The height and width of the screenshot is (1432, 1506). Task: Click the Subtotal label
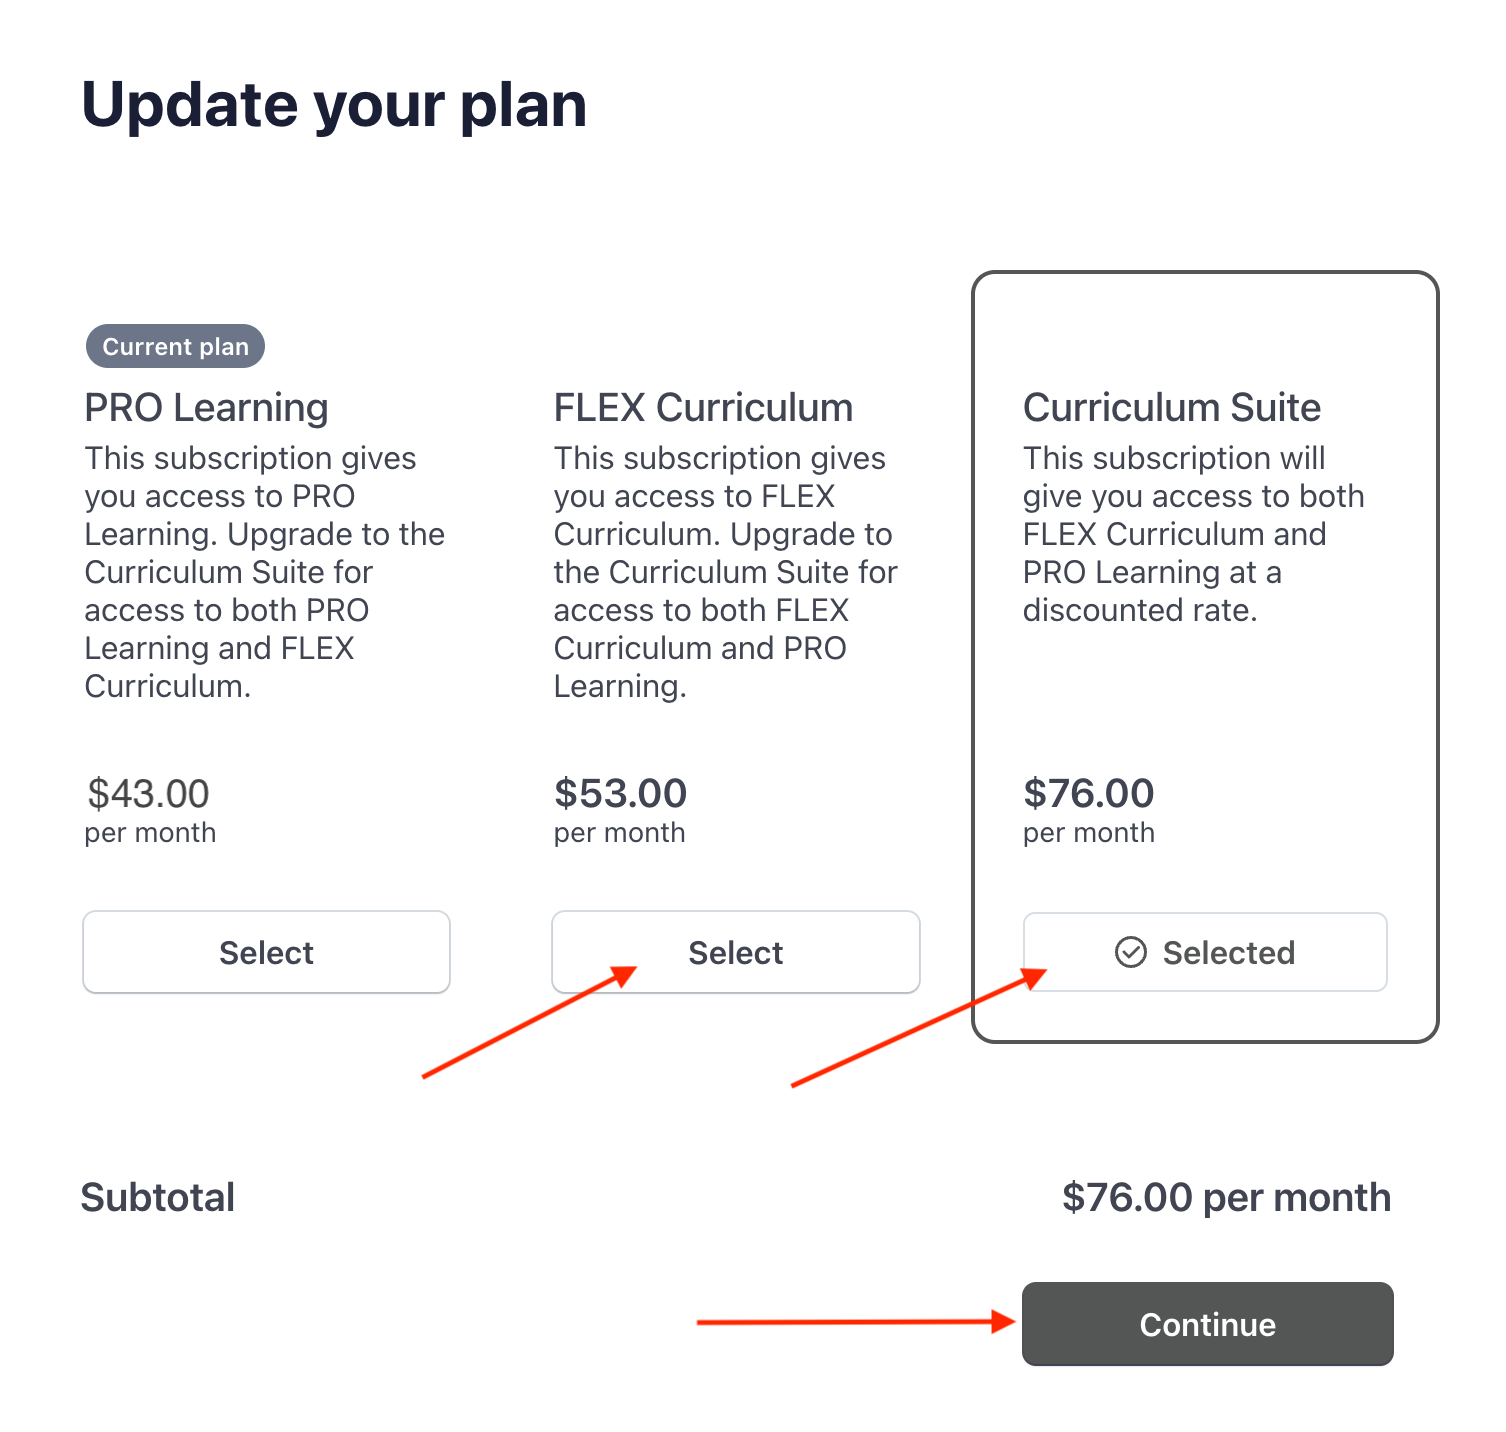[158, 1197]
